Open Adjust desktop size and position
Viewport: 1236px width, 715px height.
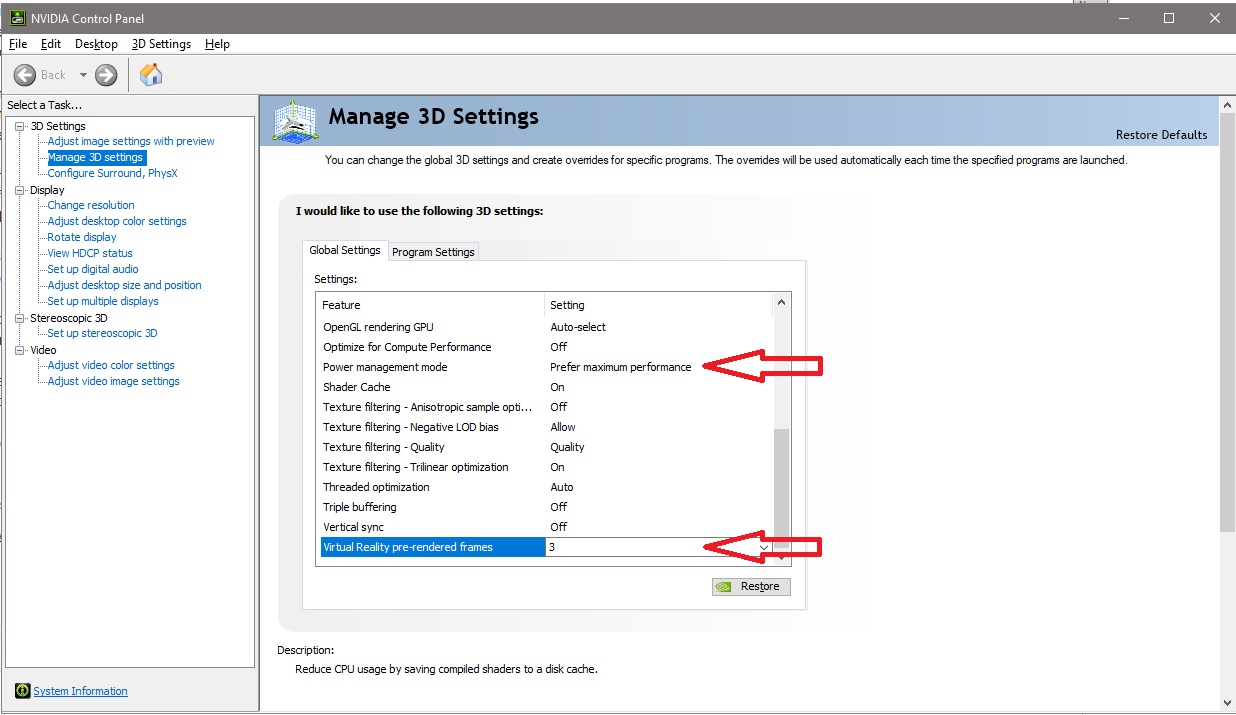pos(125,285)
